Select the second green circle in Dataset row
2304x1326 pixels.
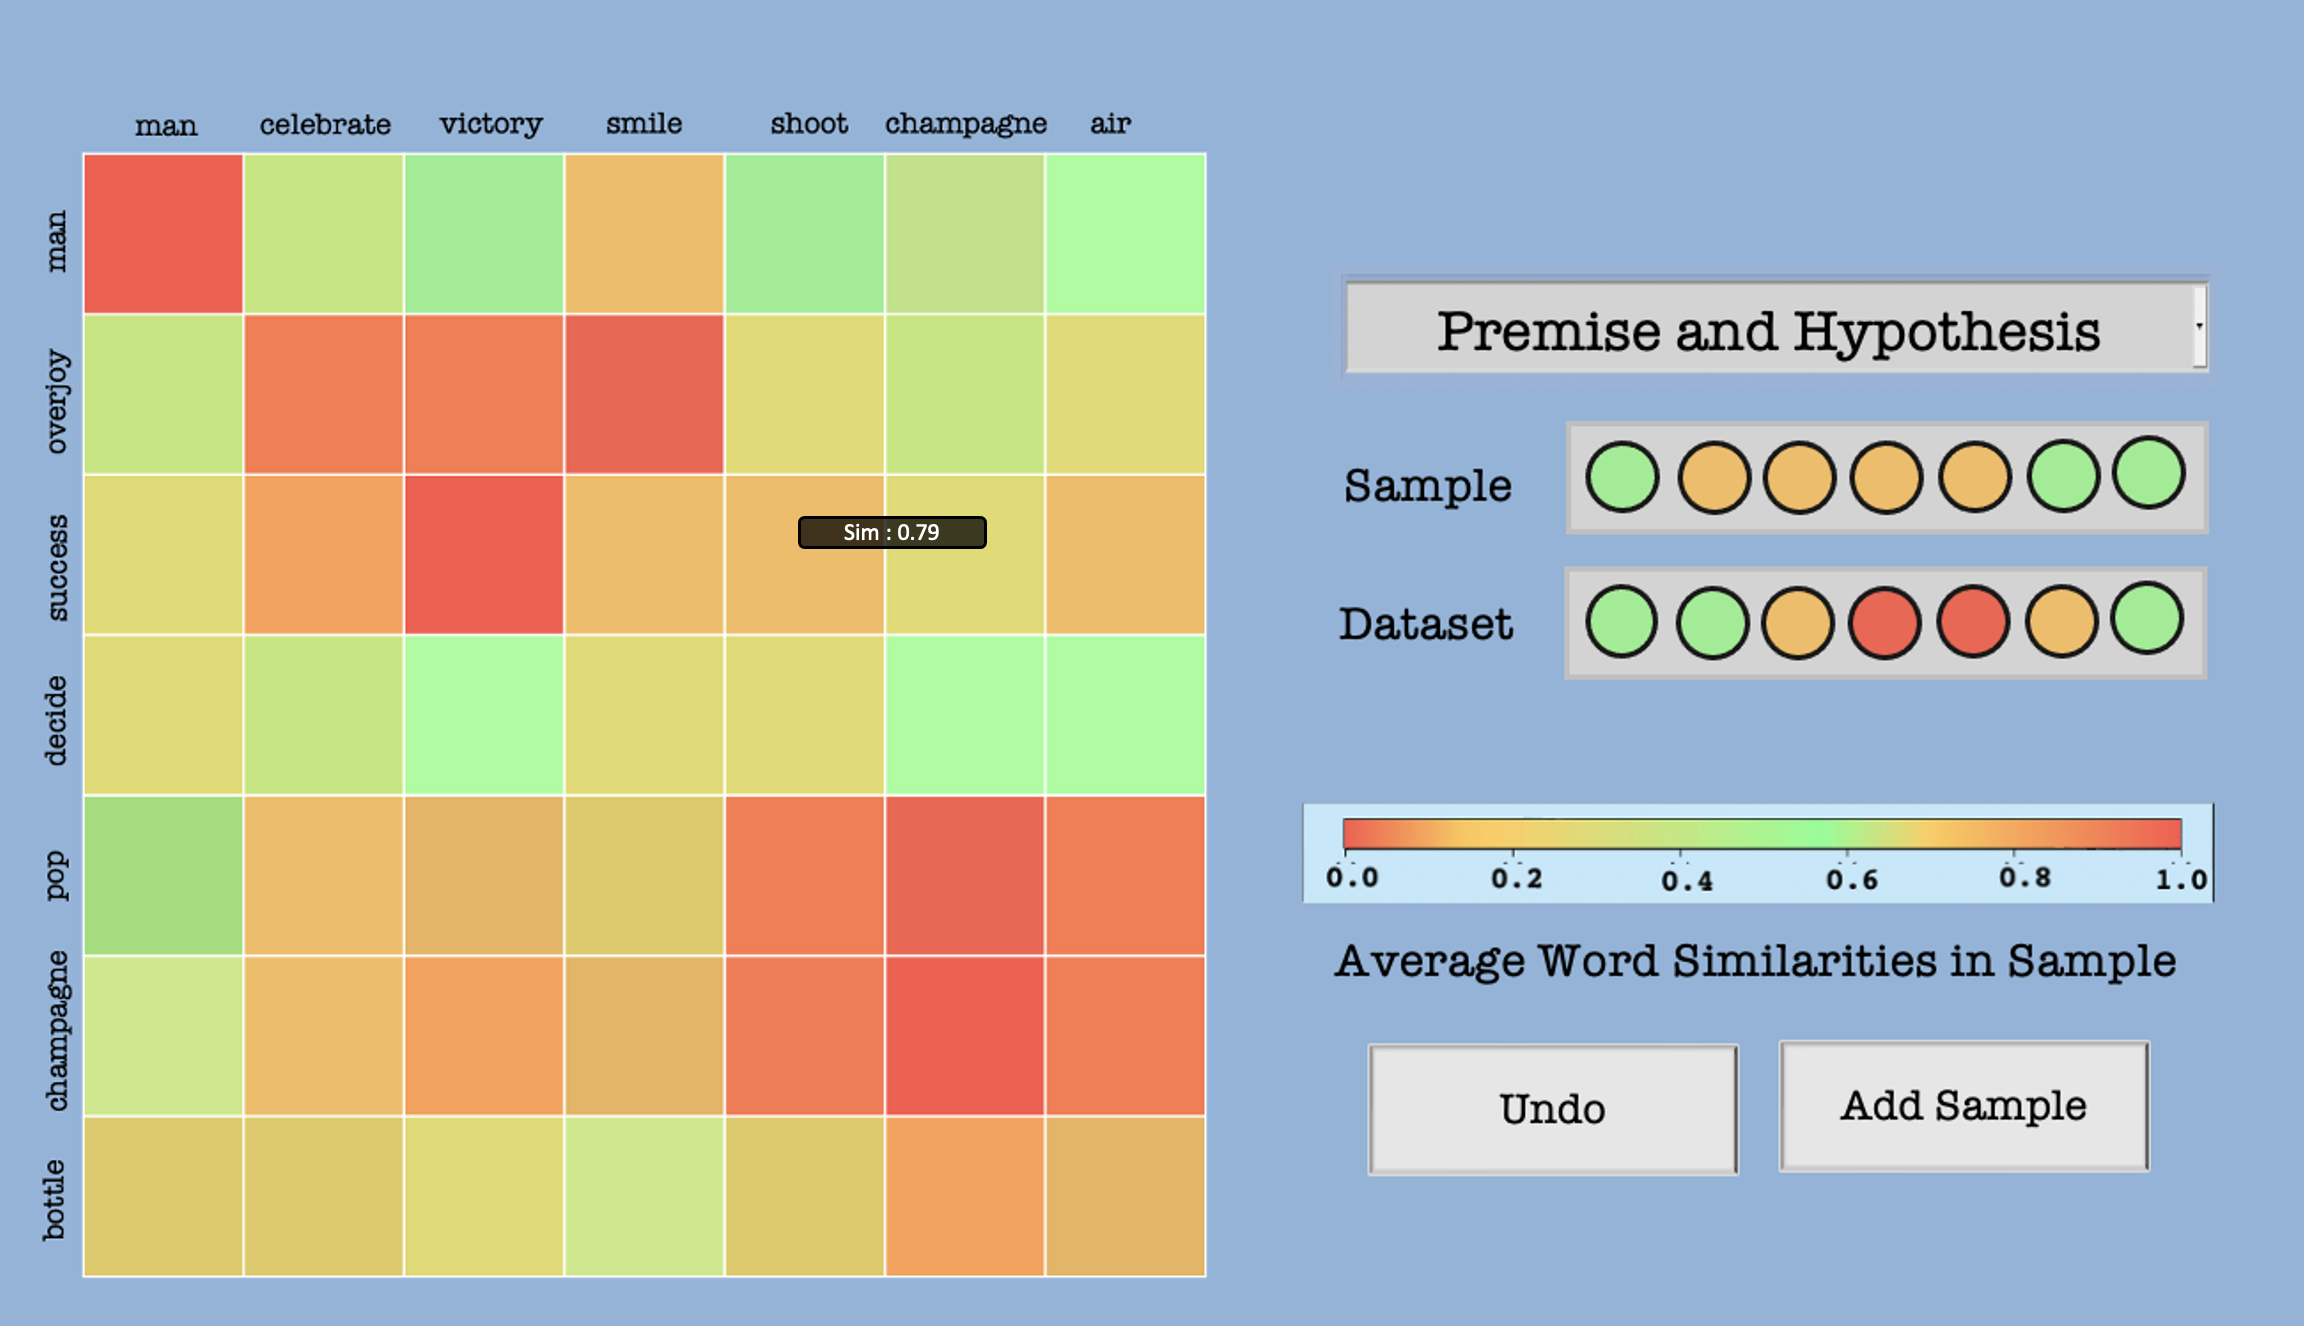click(x=1712, y=622)
